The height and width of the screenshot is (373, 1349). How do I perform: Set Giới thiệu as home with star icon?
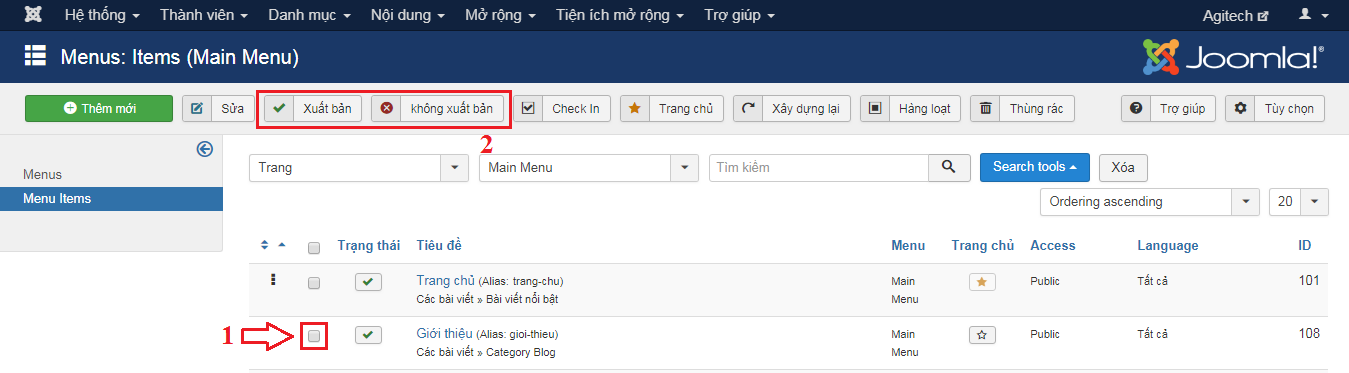[x=982, y=335]
